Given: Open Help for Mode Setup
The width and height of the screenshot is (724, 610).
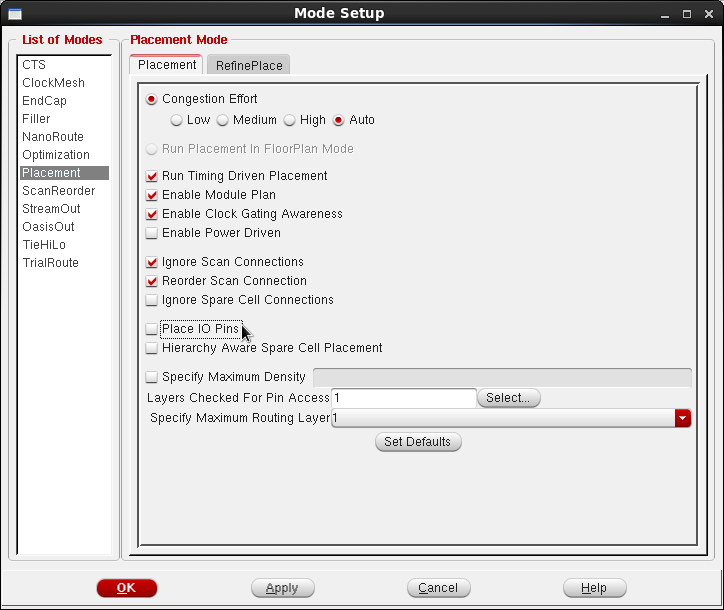Looking at the screenshot, I should (594, 588).
